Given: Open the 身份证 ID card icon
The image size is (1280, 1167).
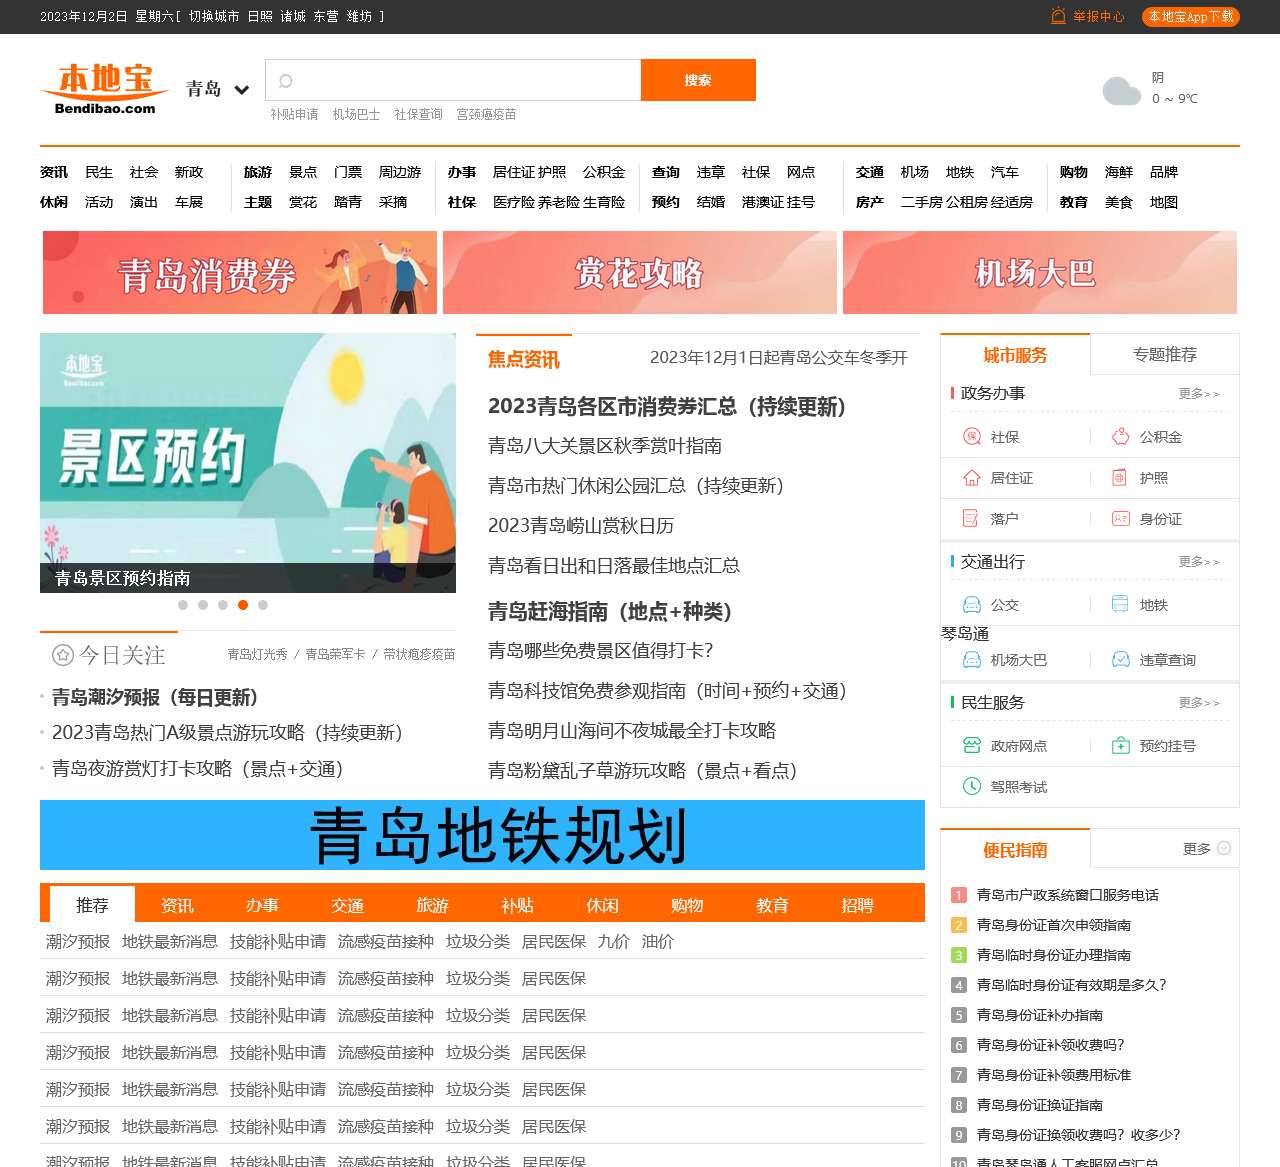Looking at the screenshot, I should (x=1121, y=519).
